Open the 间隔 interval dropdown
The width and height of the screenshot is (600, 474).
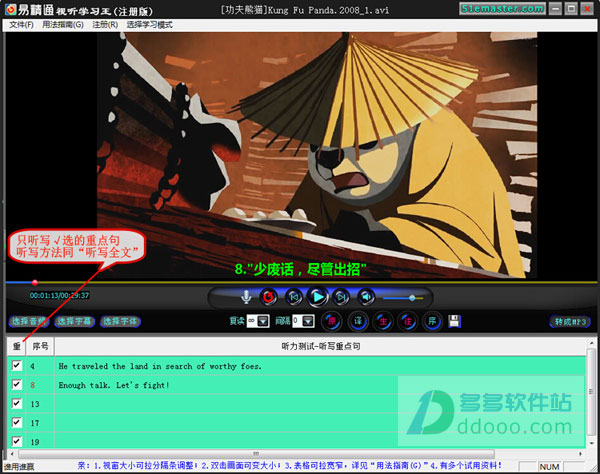coord(308,321)
